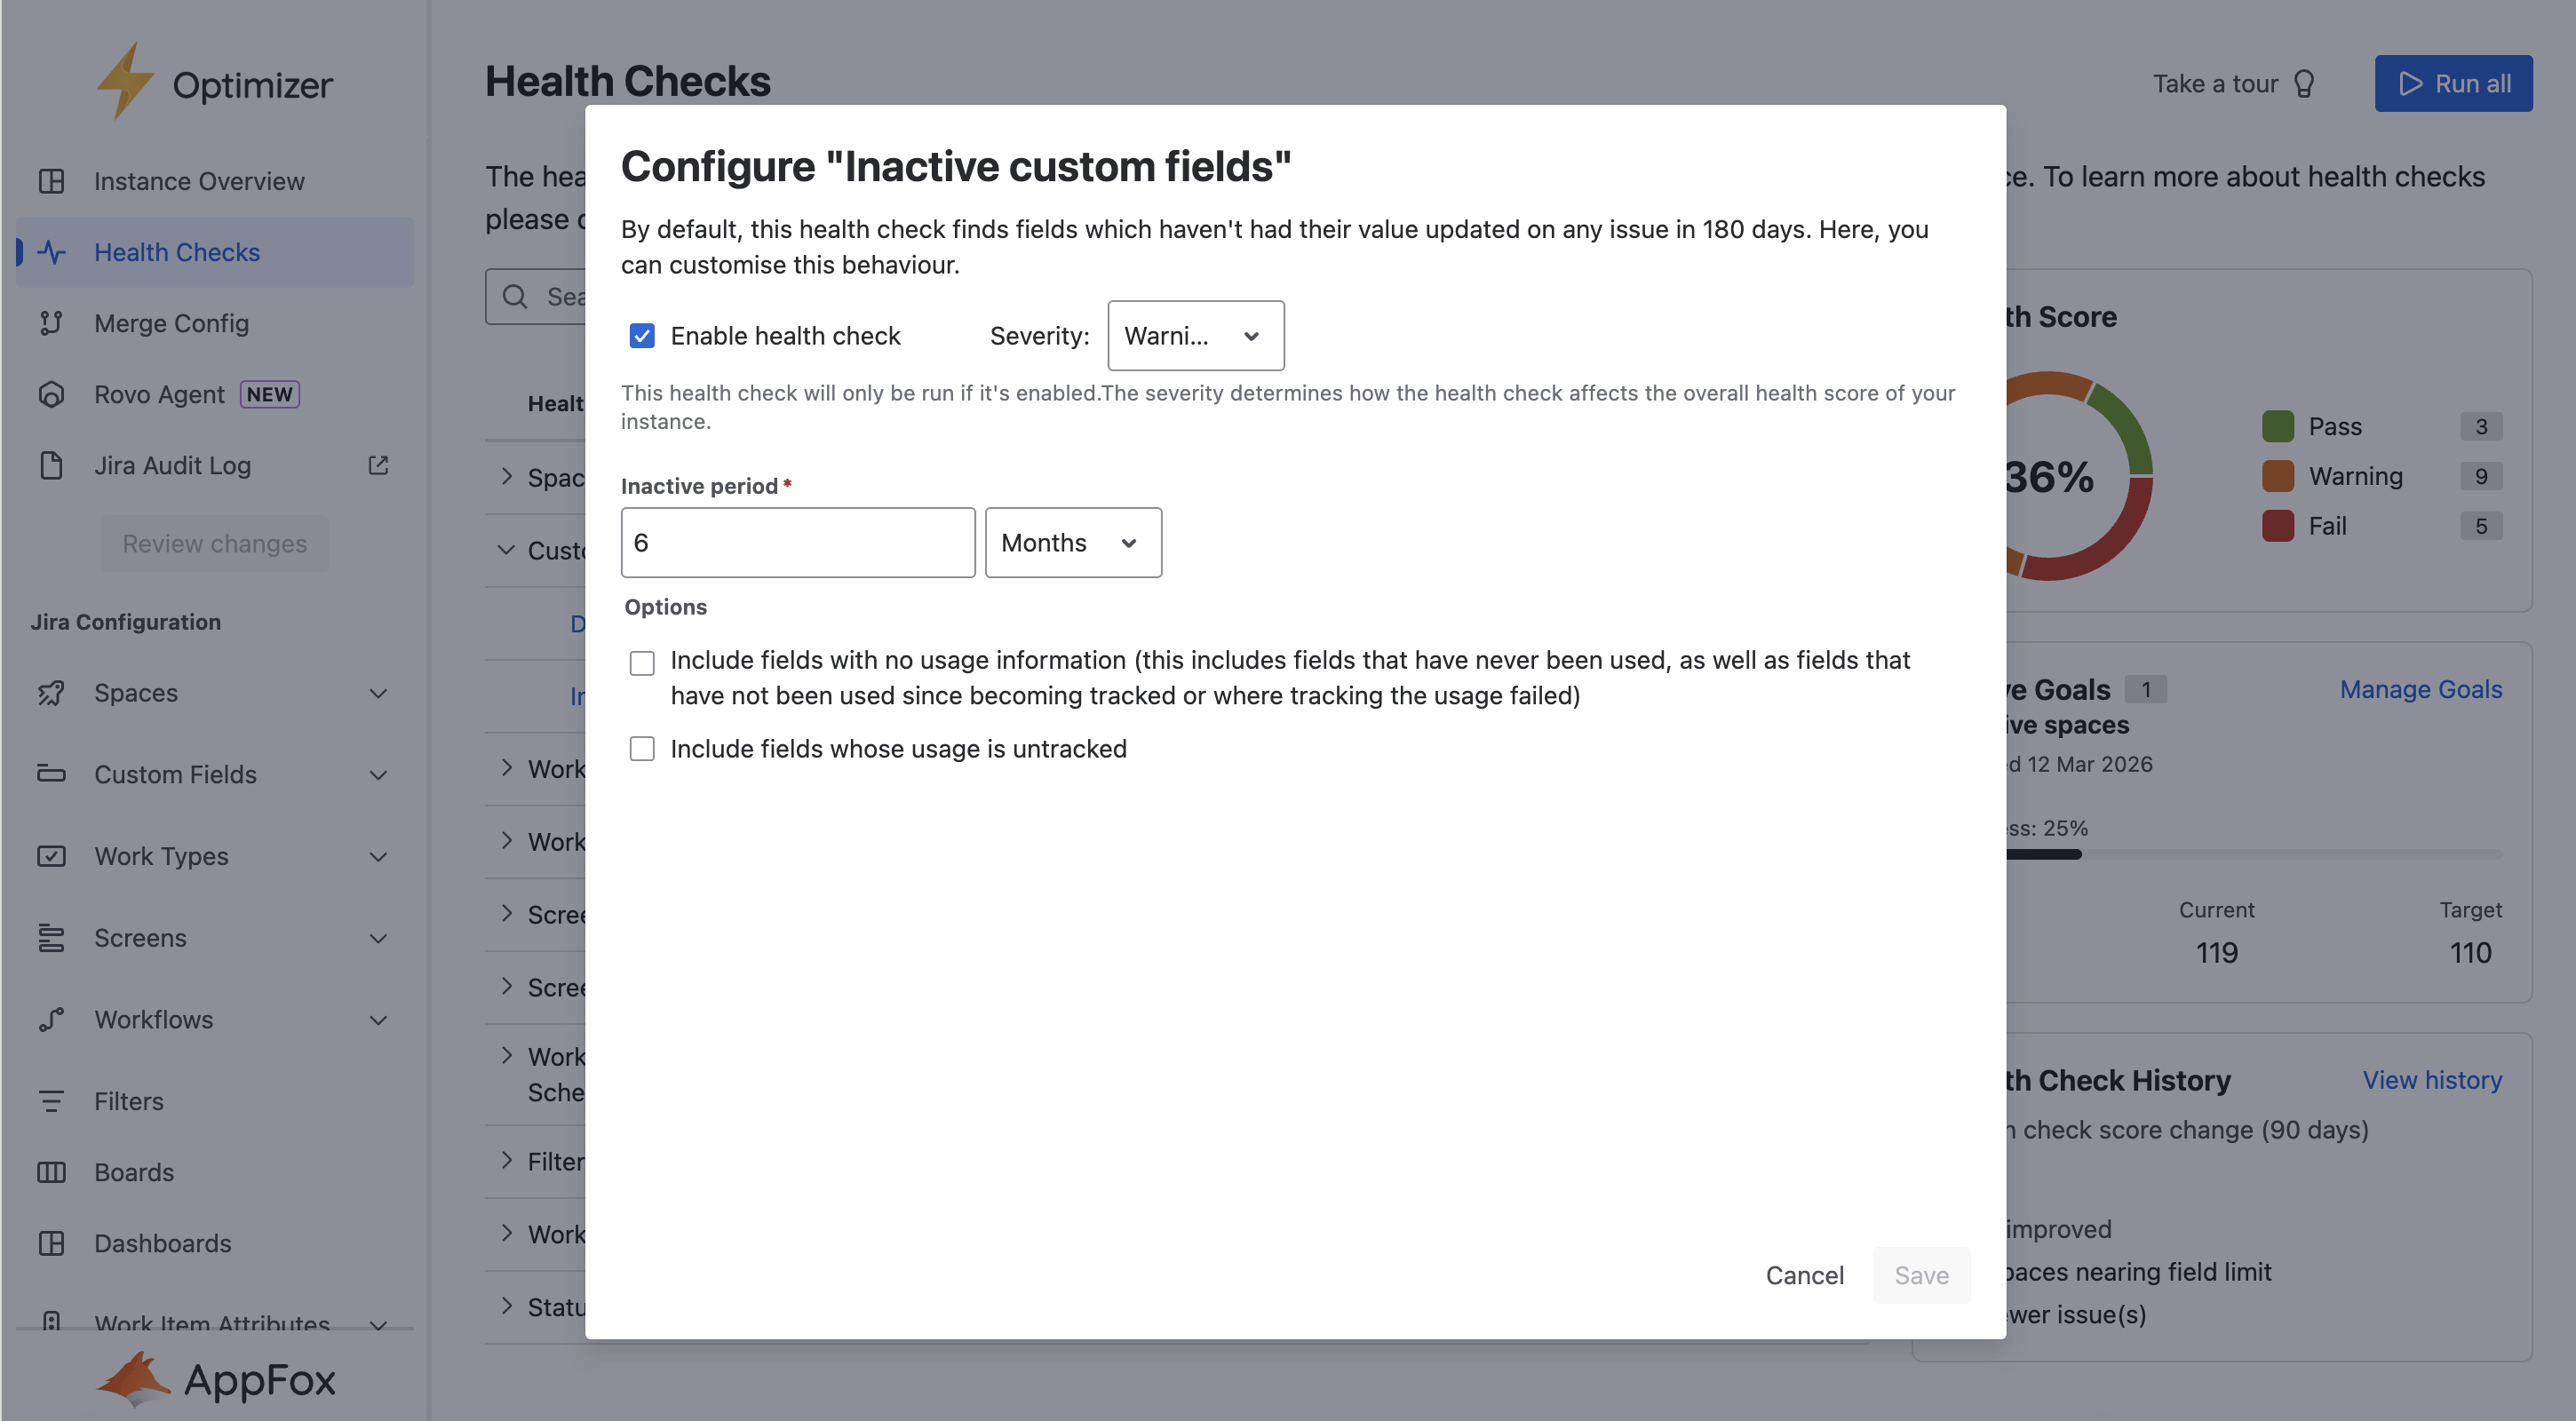Click the Dashboards icon in sidebar
This screenshot has width=2576, height=1421.
[51, 1243]
